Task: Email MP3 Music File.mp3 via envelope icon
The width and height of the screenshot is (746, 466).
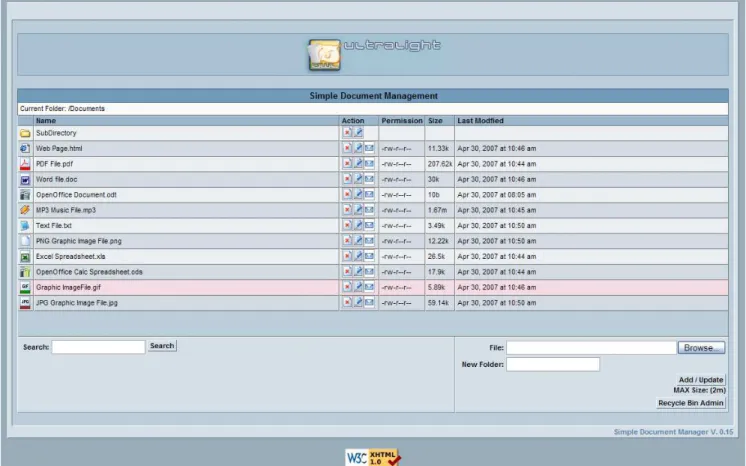Action: (369, 209)
